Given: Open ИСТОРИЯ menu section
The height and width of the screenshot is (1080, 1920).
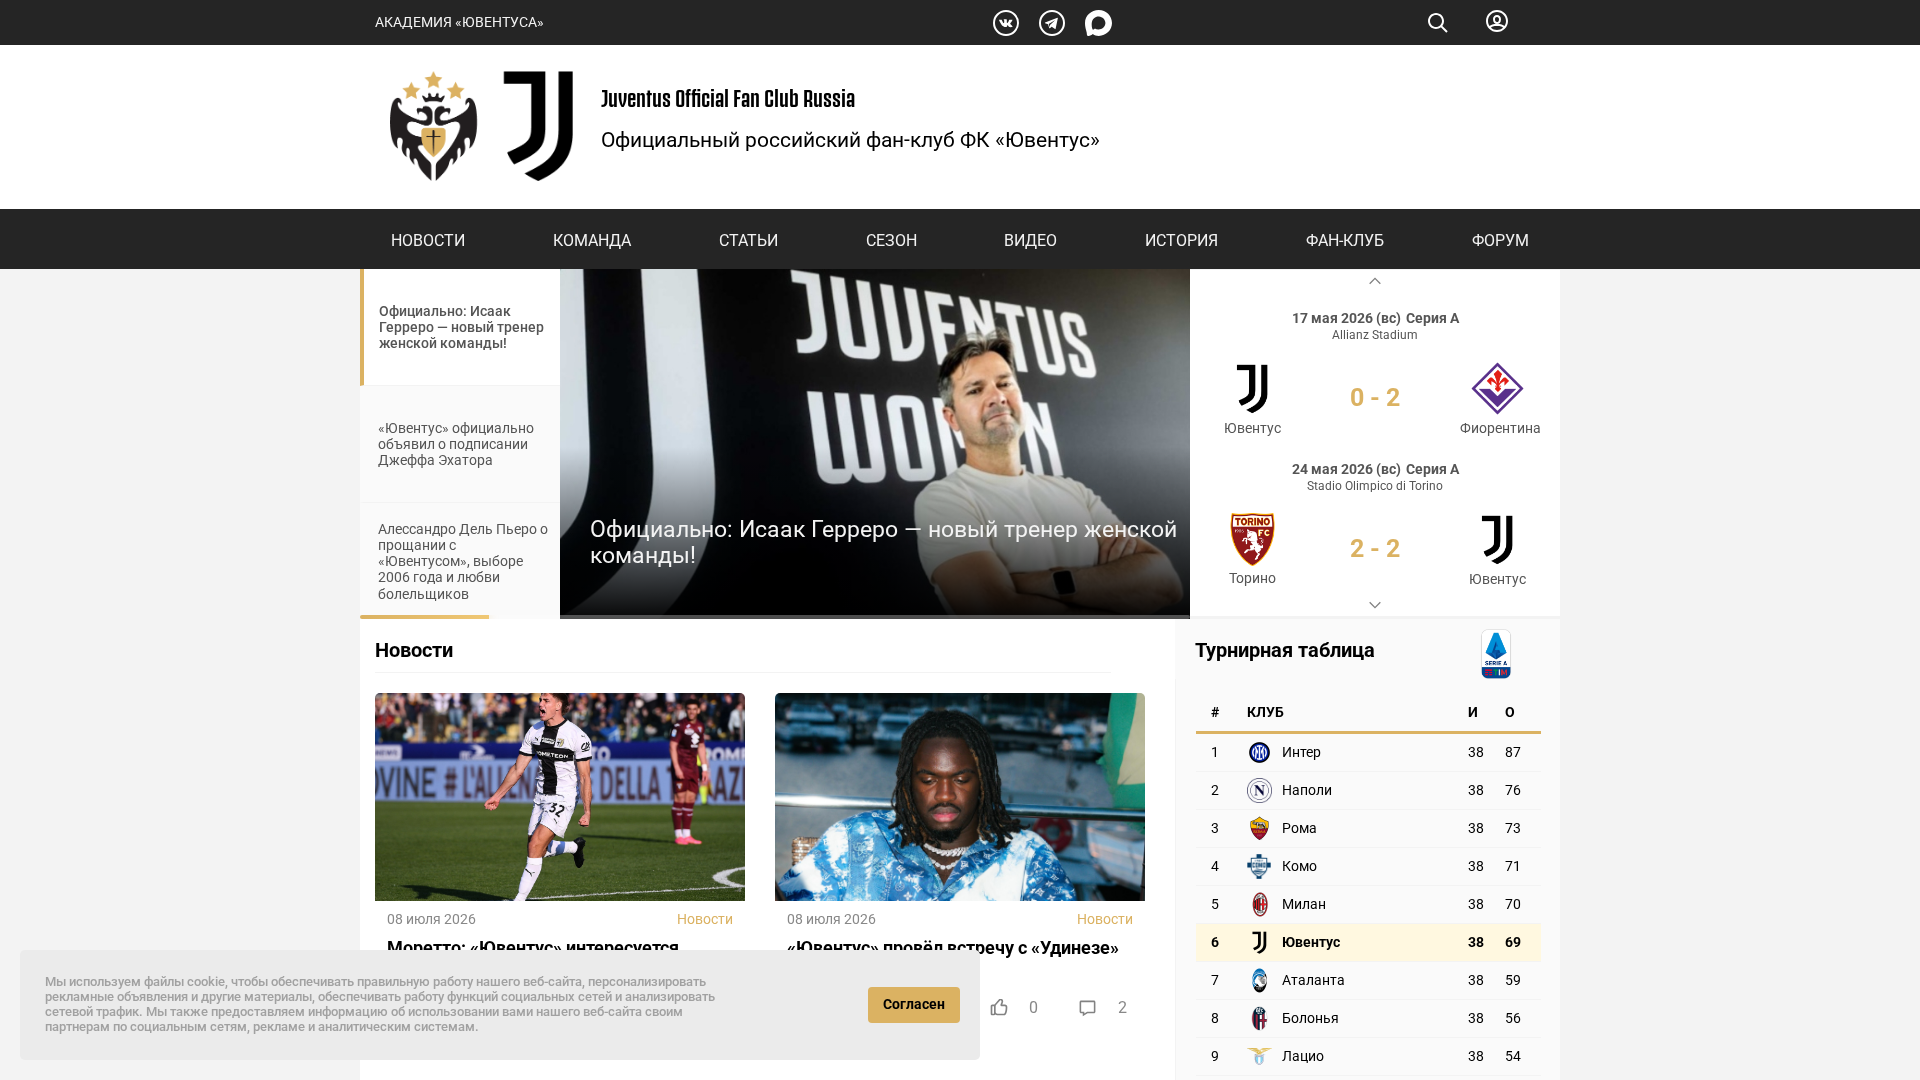Looking at the screenshot, I should coord(1181,240).
